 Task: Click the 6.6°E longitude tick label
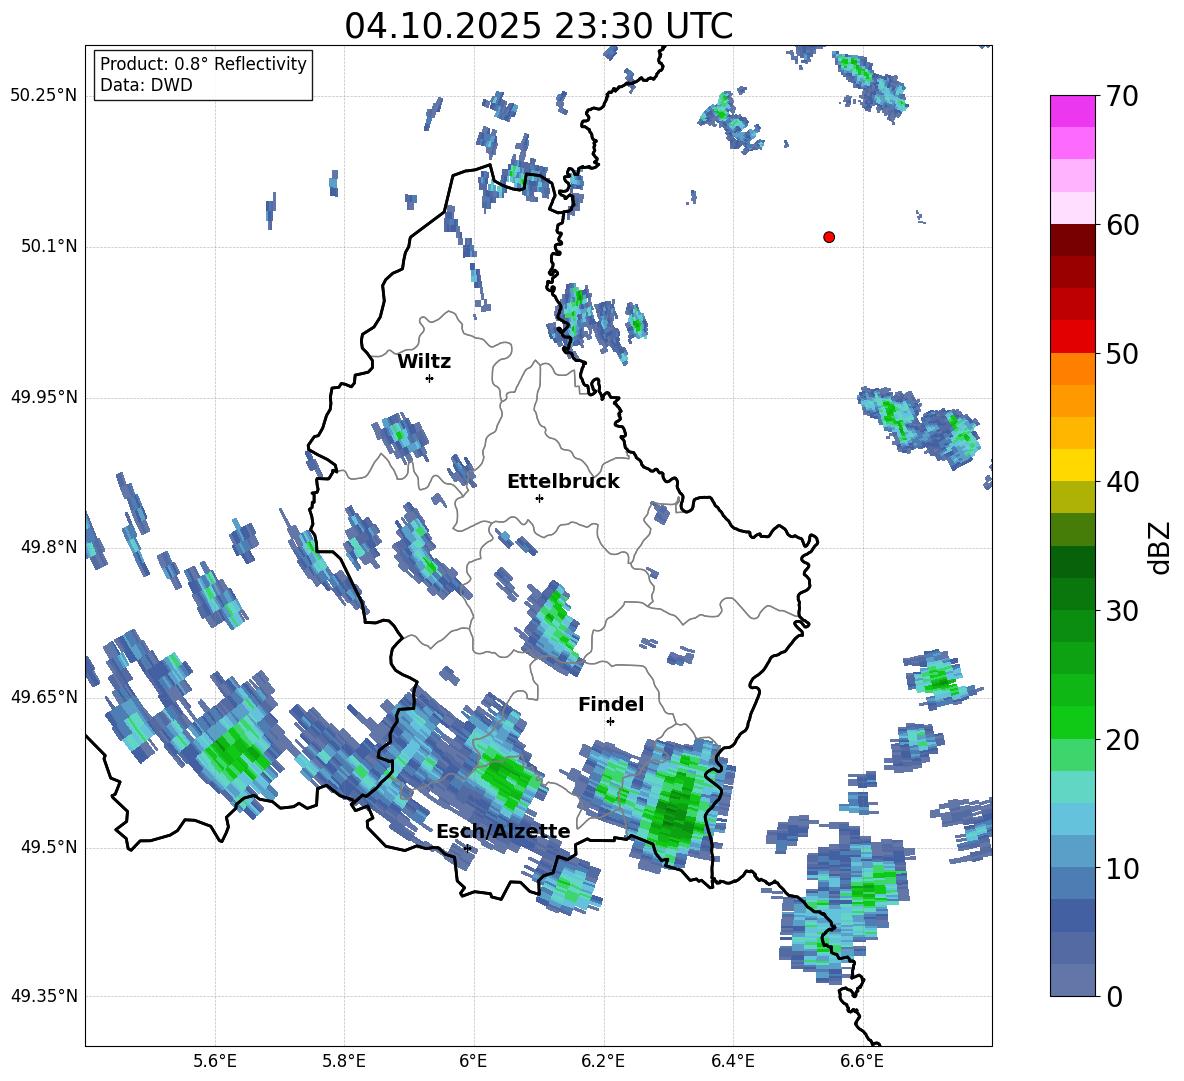pos(861,1060)
